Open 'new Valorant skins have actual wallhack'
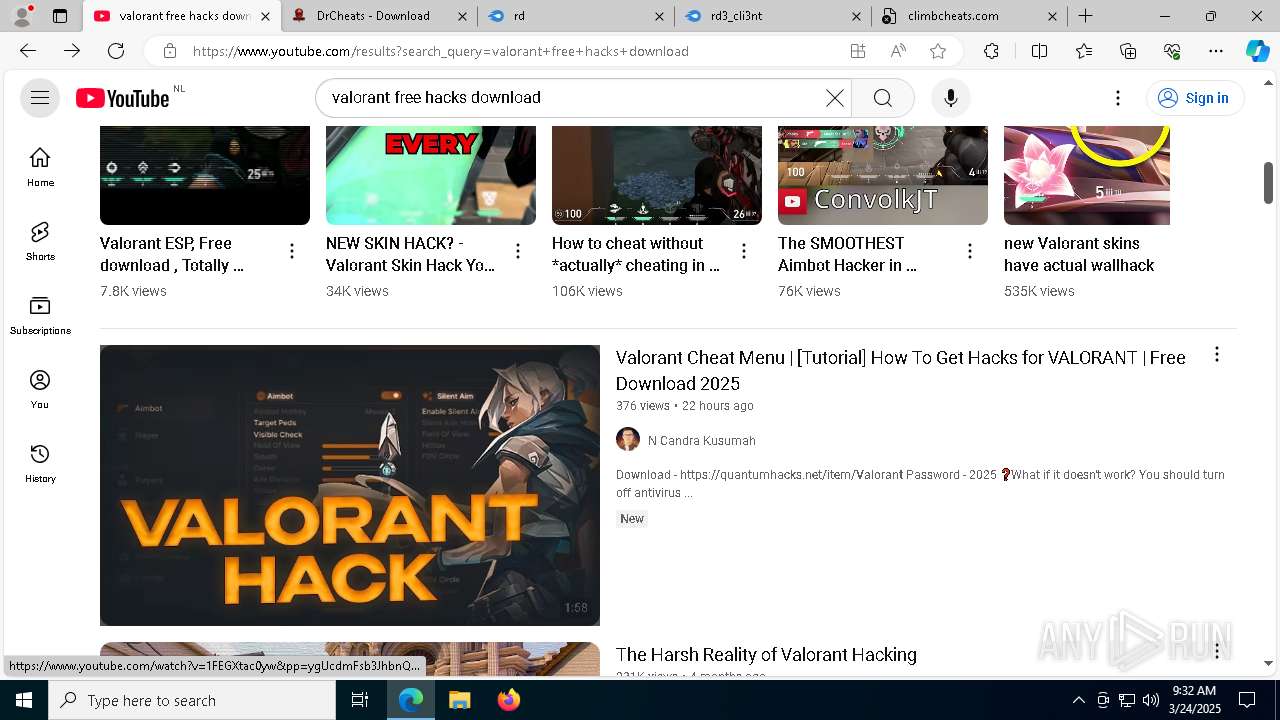This screenshot has height=720, width=1280. click(x=1079, y=254)
